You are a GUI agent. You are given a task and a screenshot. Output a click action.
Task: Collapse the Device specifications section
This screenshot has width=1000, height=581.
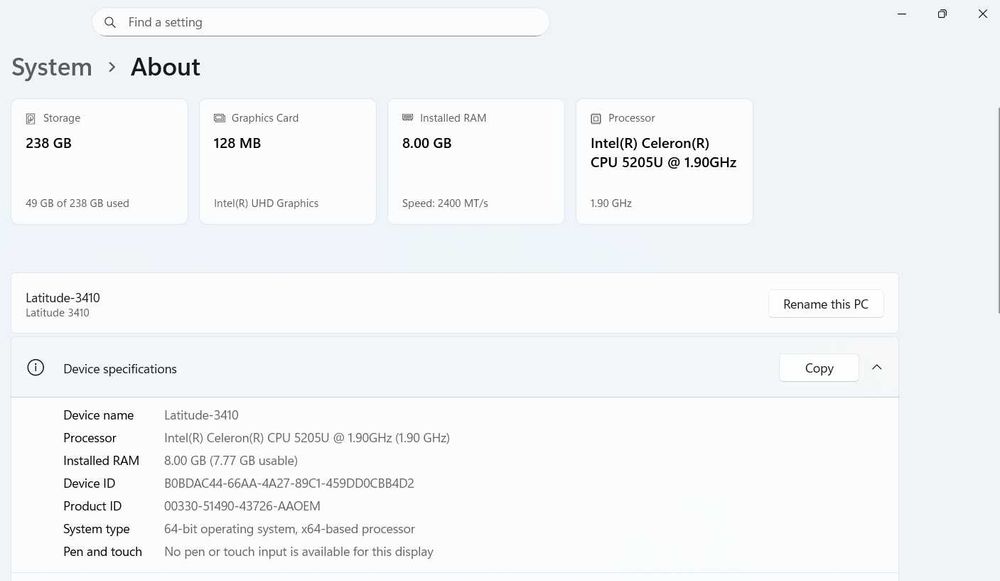click(877, 368)
